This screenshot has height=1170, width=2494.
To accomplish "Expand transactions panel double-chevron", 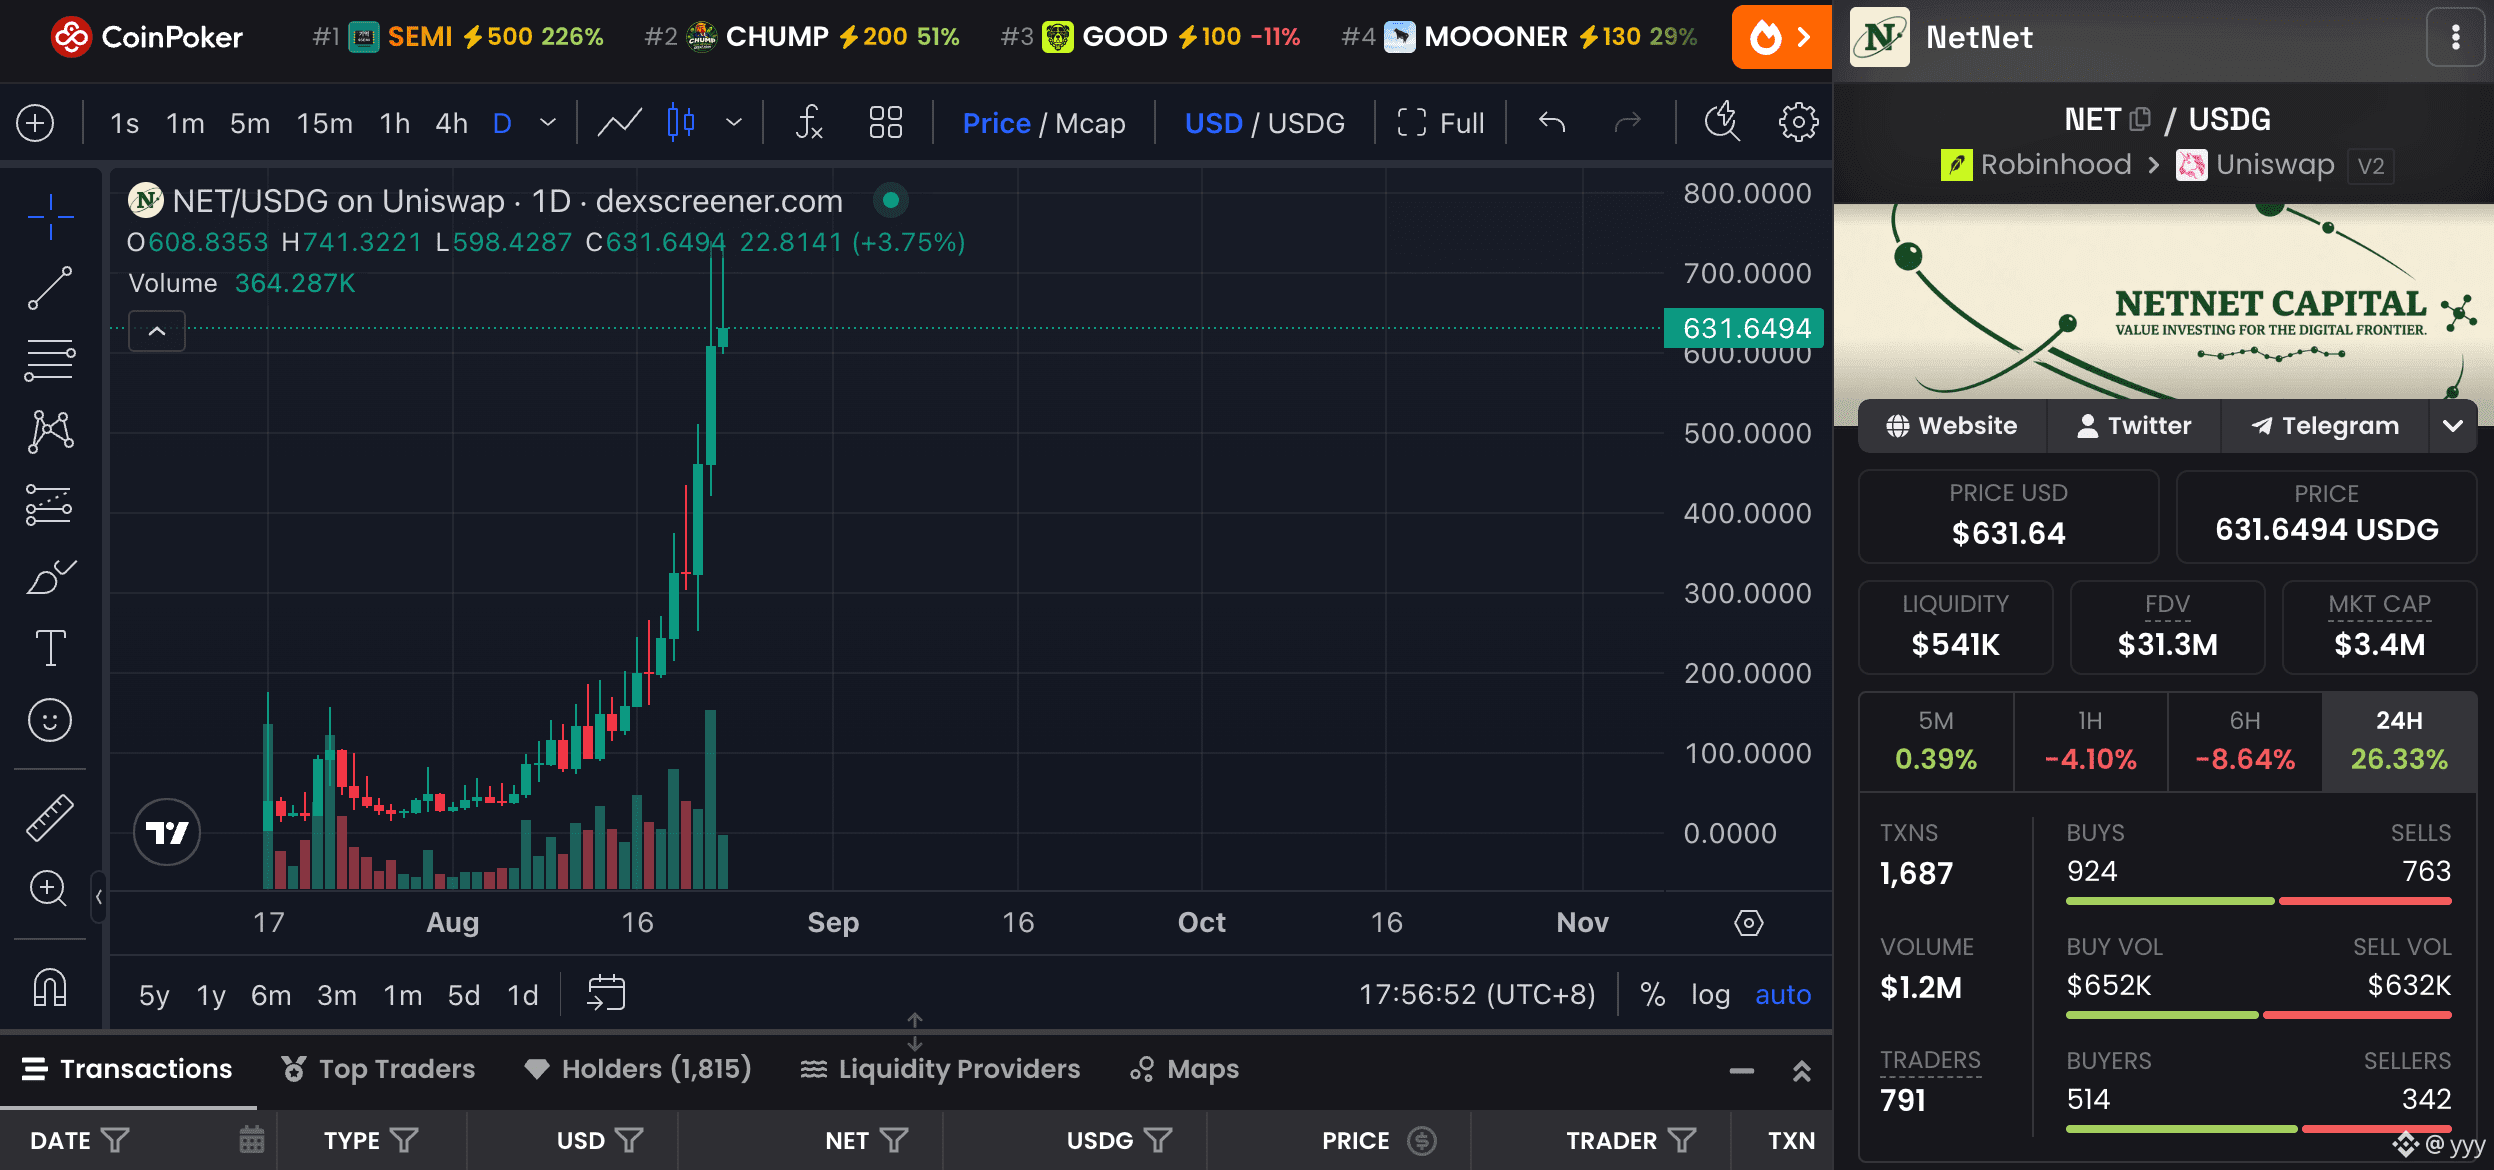I will [1802, 1071].
